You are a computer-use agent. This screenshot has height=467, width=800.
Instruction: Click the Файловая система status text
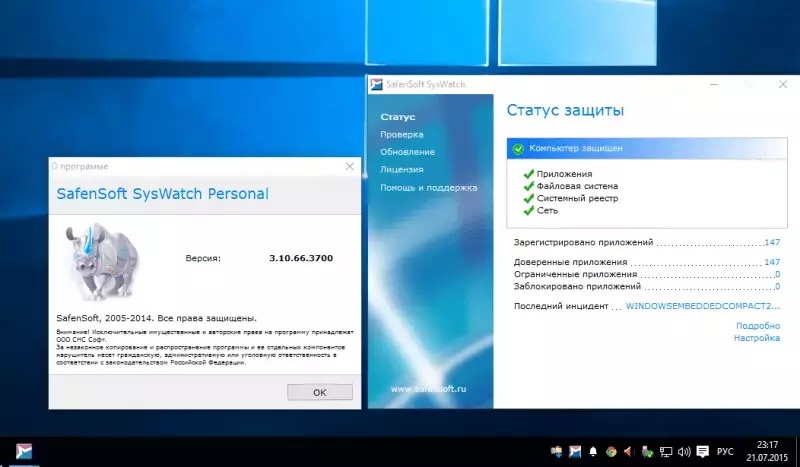tap(577, 186)
